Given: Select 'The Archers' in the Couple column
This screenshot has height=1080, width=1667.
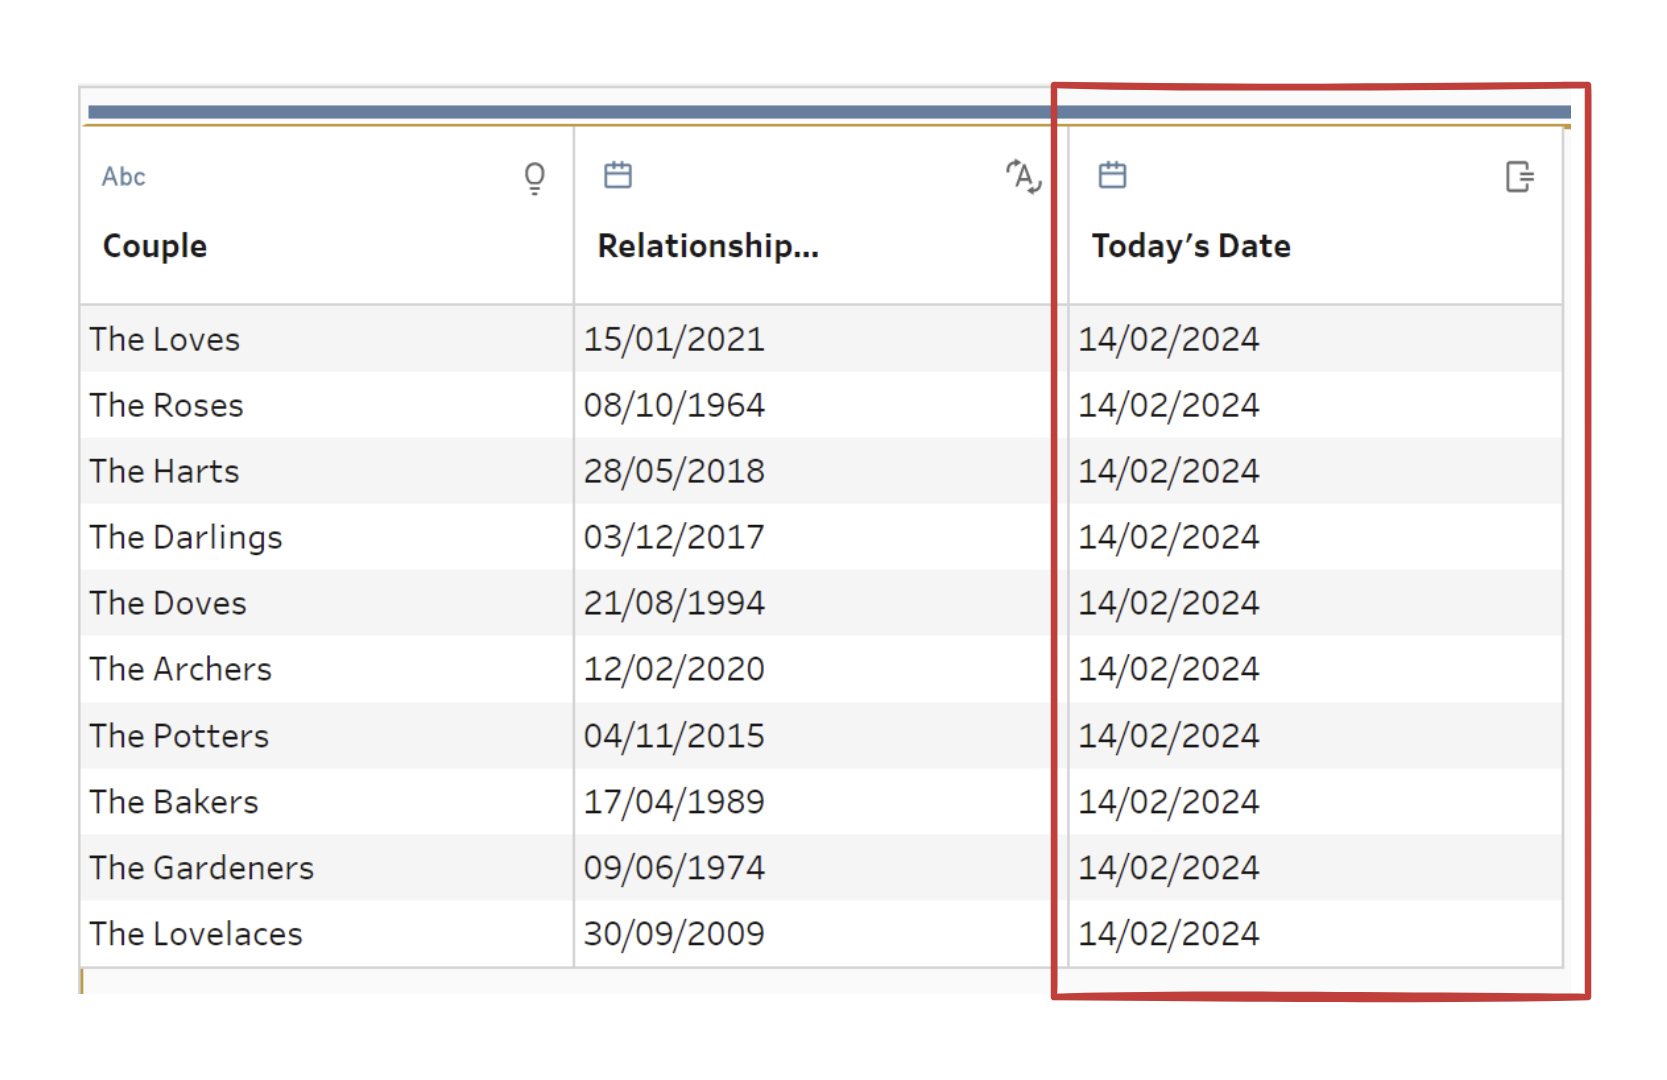Looking at the screenshot, I should (181, 670).
